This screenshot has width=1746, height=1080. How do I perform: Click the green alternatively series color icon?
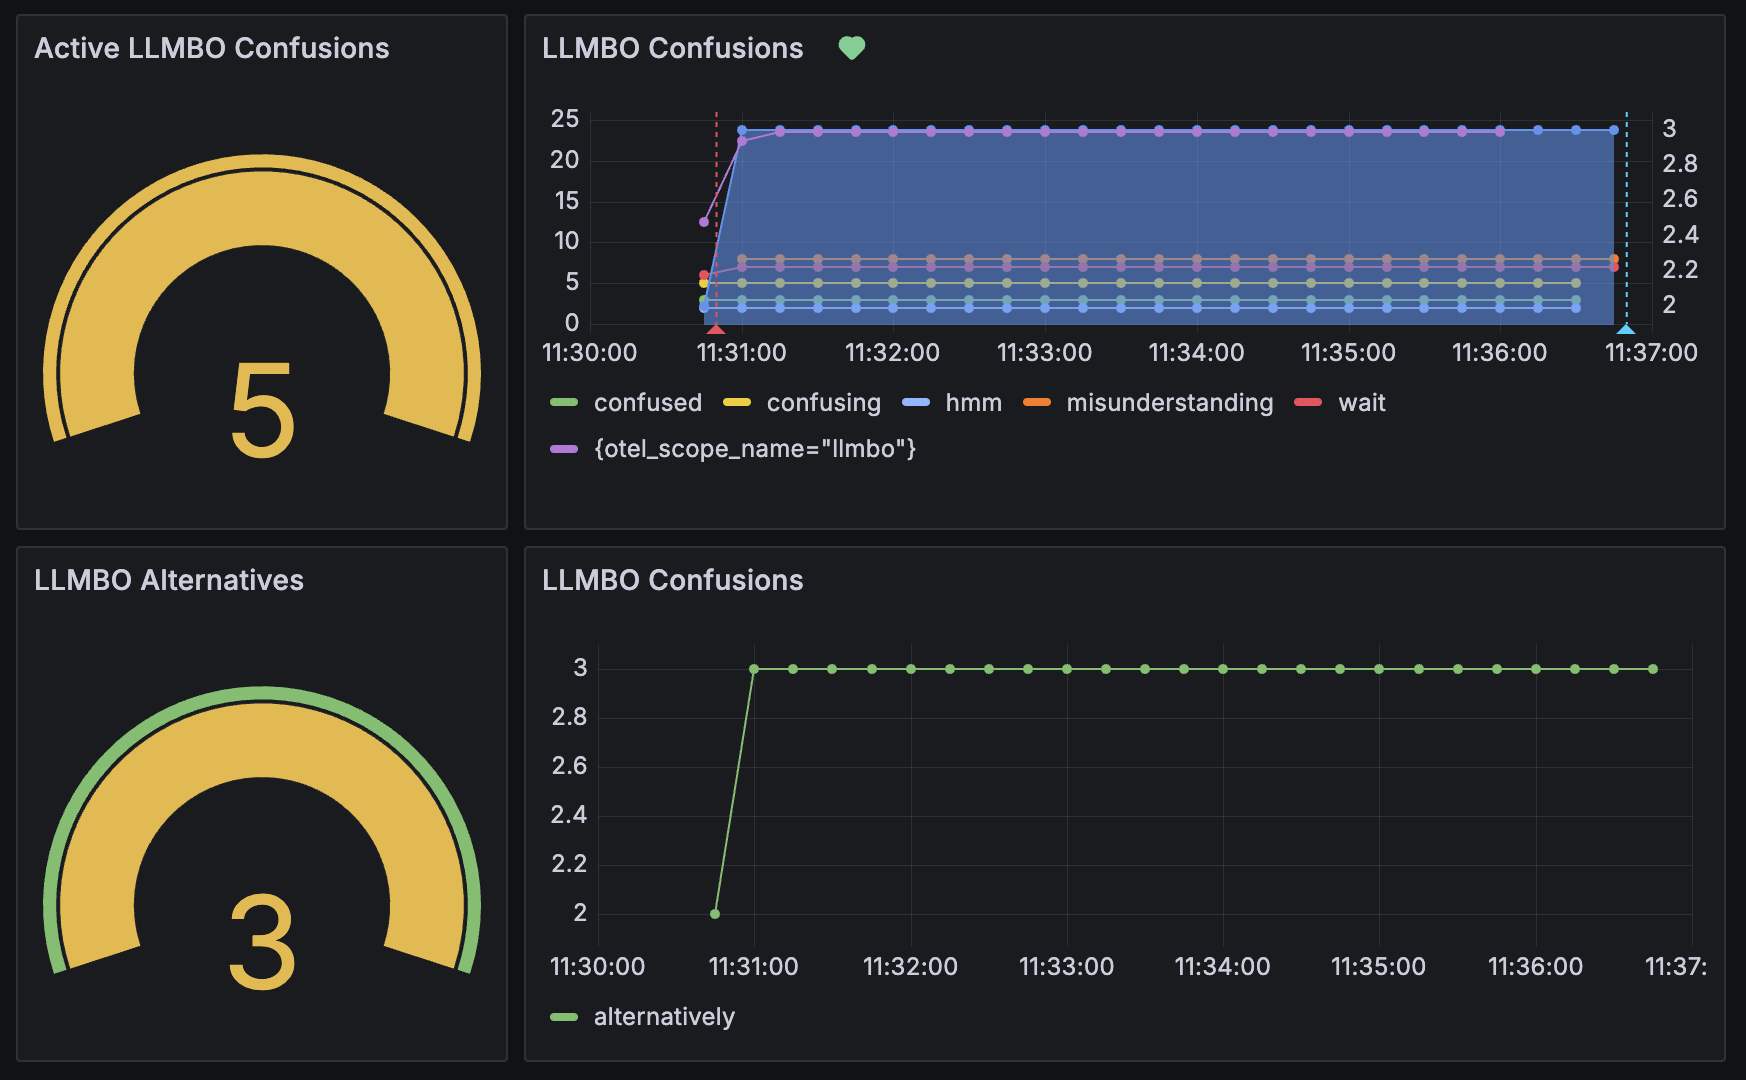pos(564,1017)
